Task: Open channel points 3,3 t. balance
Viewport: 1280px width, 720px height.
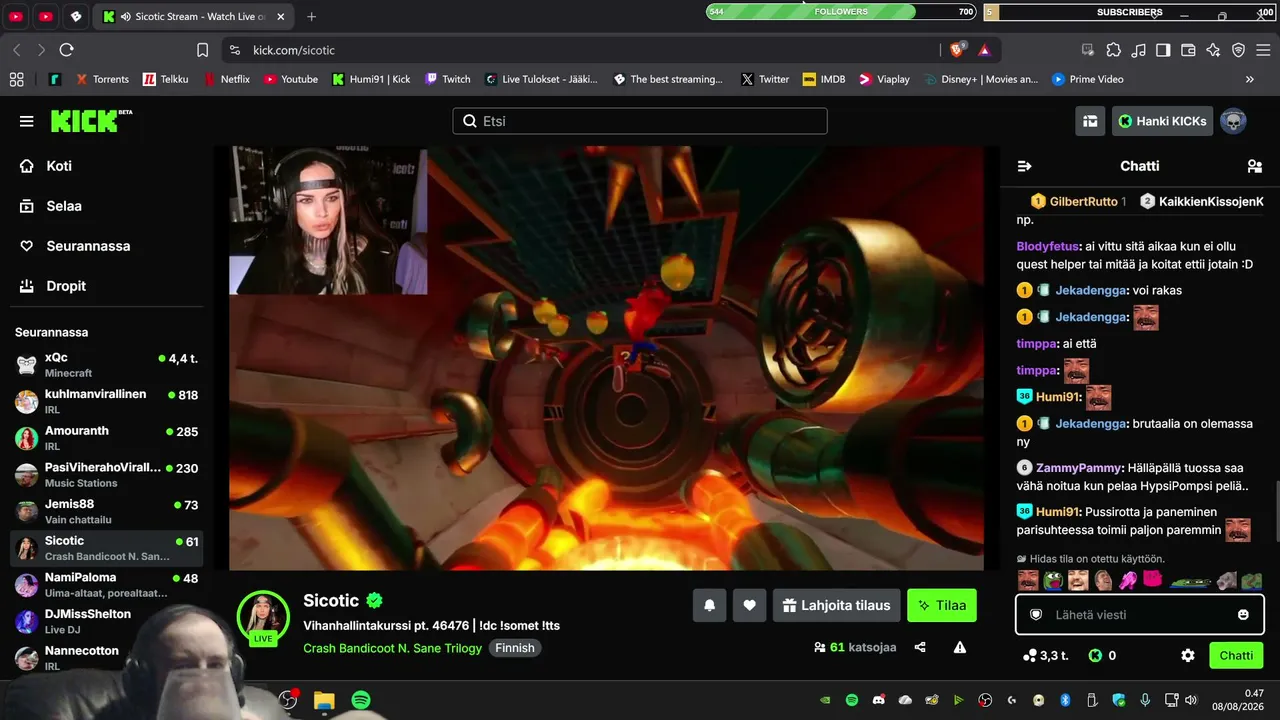Action: pos(1046,656)
